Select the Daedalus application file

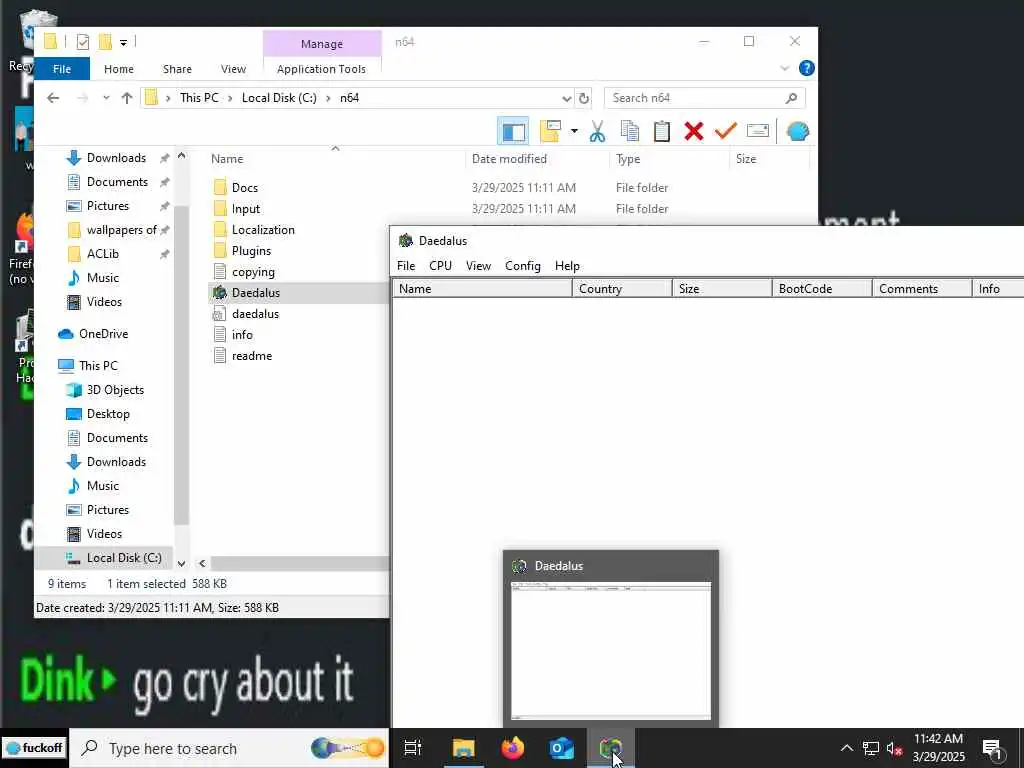[255, 293]
